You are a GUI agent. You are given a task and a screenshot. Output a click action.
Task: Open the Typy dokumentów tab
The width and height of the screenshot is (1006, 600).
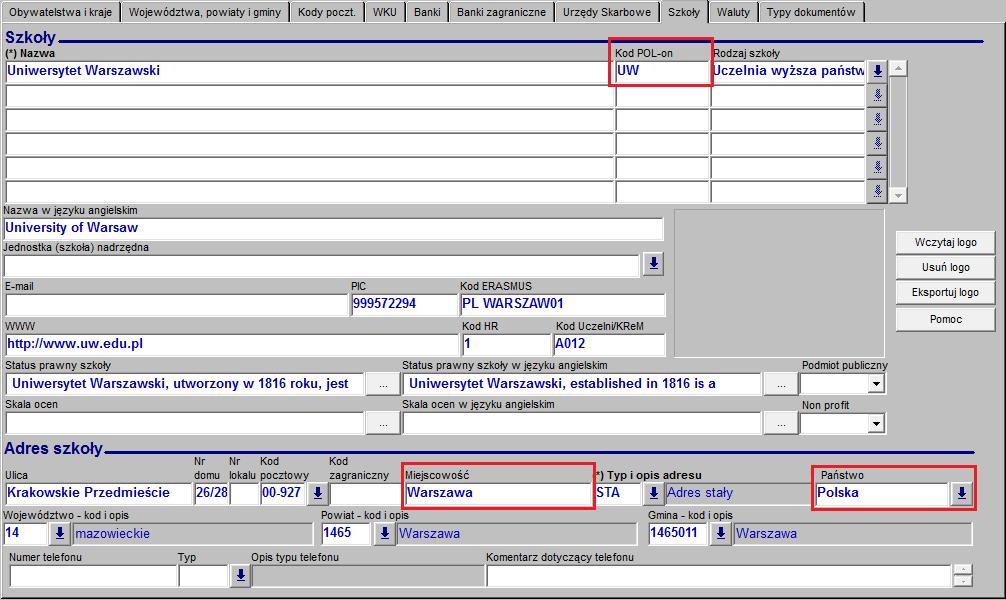811,12
